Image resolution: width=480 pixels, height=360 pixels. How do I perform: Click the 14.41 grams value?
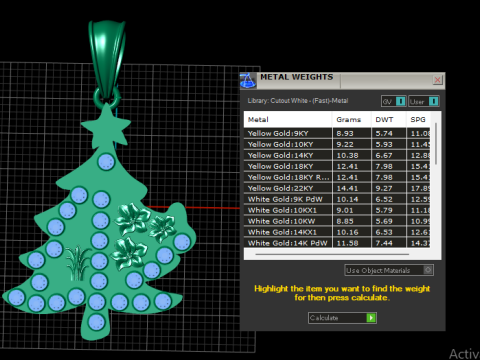pos(347,188)
